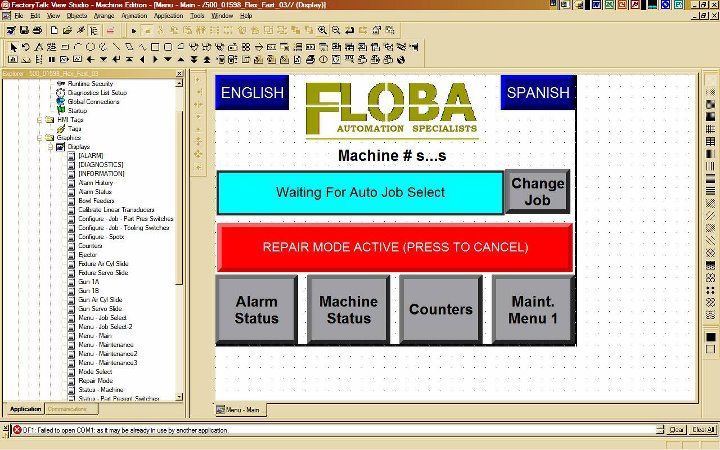Viewport: 720px width, 450px height.
Task: Switch to the Communications tab
Action: click(66, 409)
